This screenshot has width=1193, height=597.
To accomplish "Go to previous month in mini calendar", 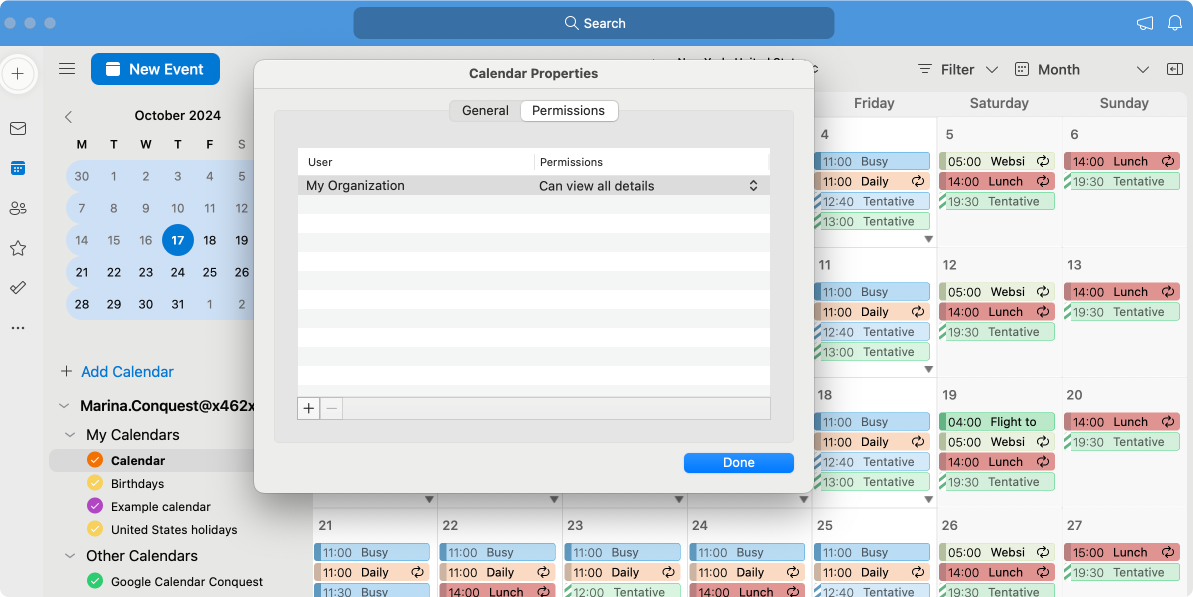I will click(x=68, y=116).
